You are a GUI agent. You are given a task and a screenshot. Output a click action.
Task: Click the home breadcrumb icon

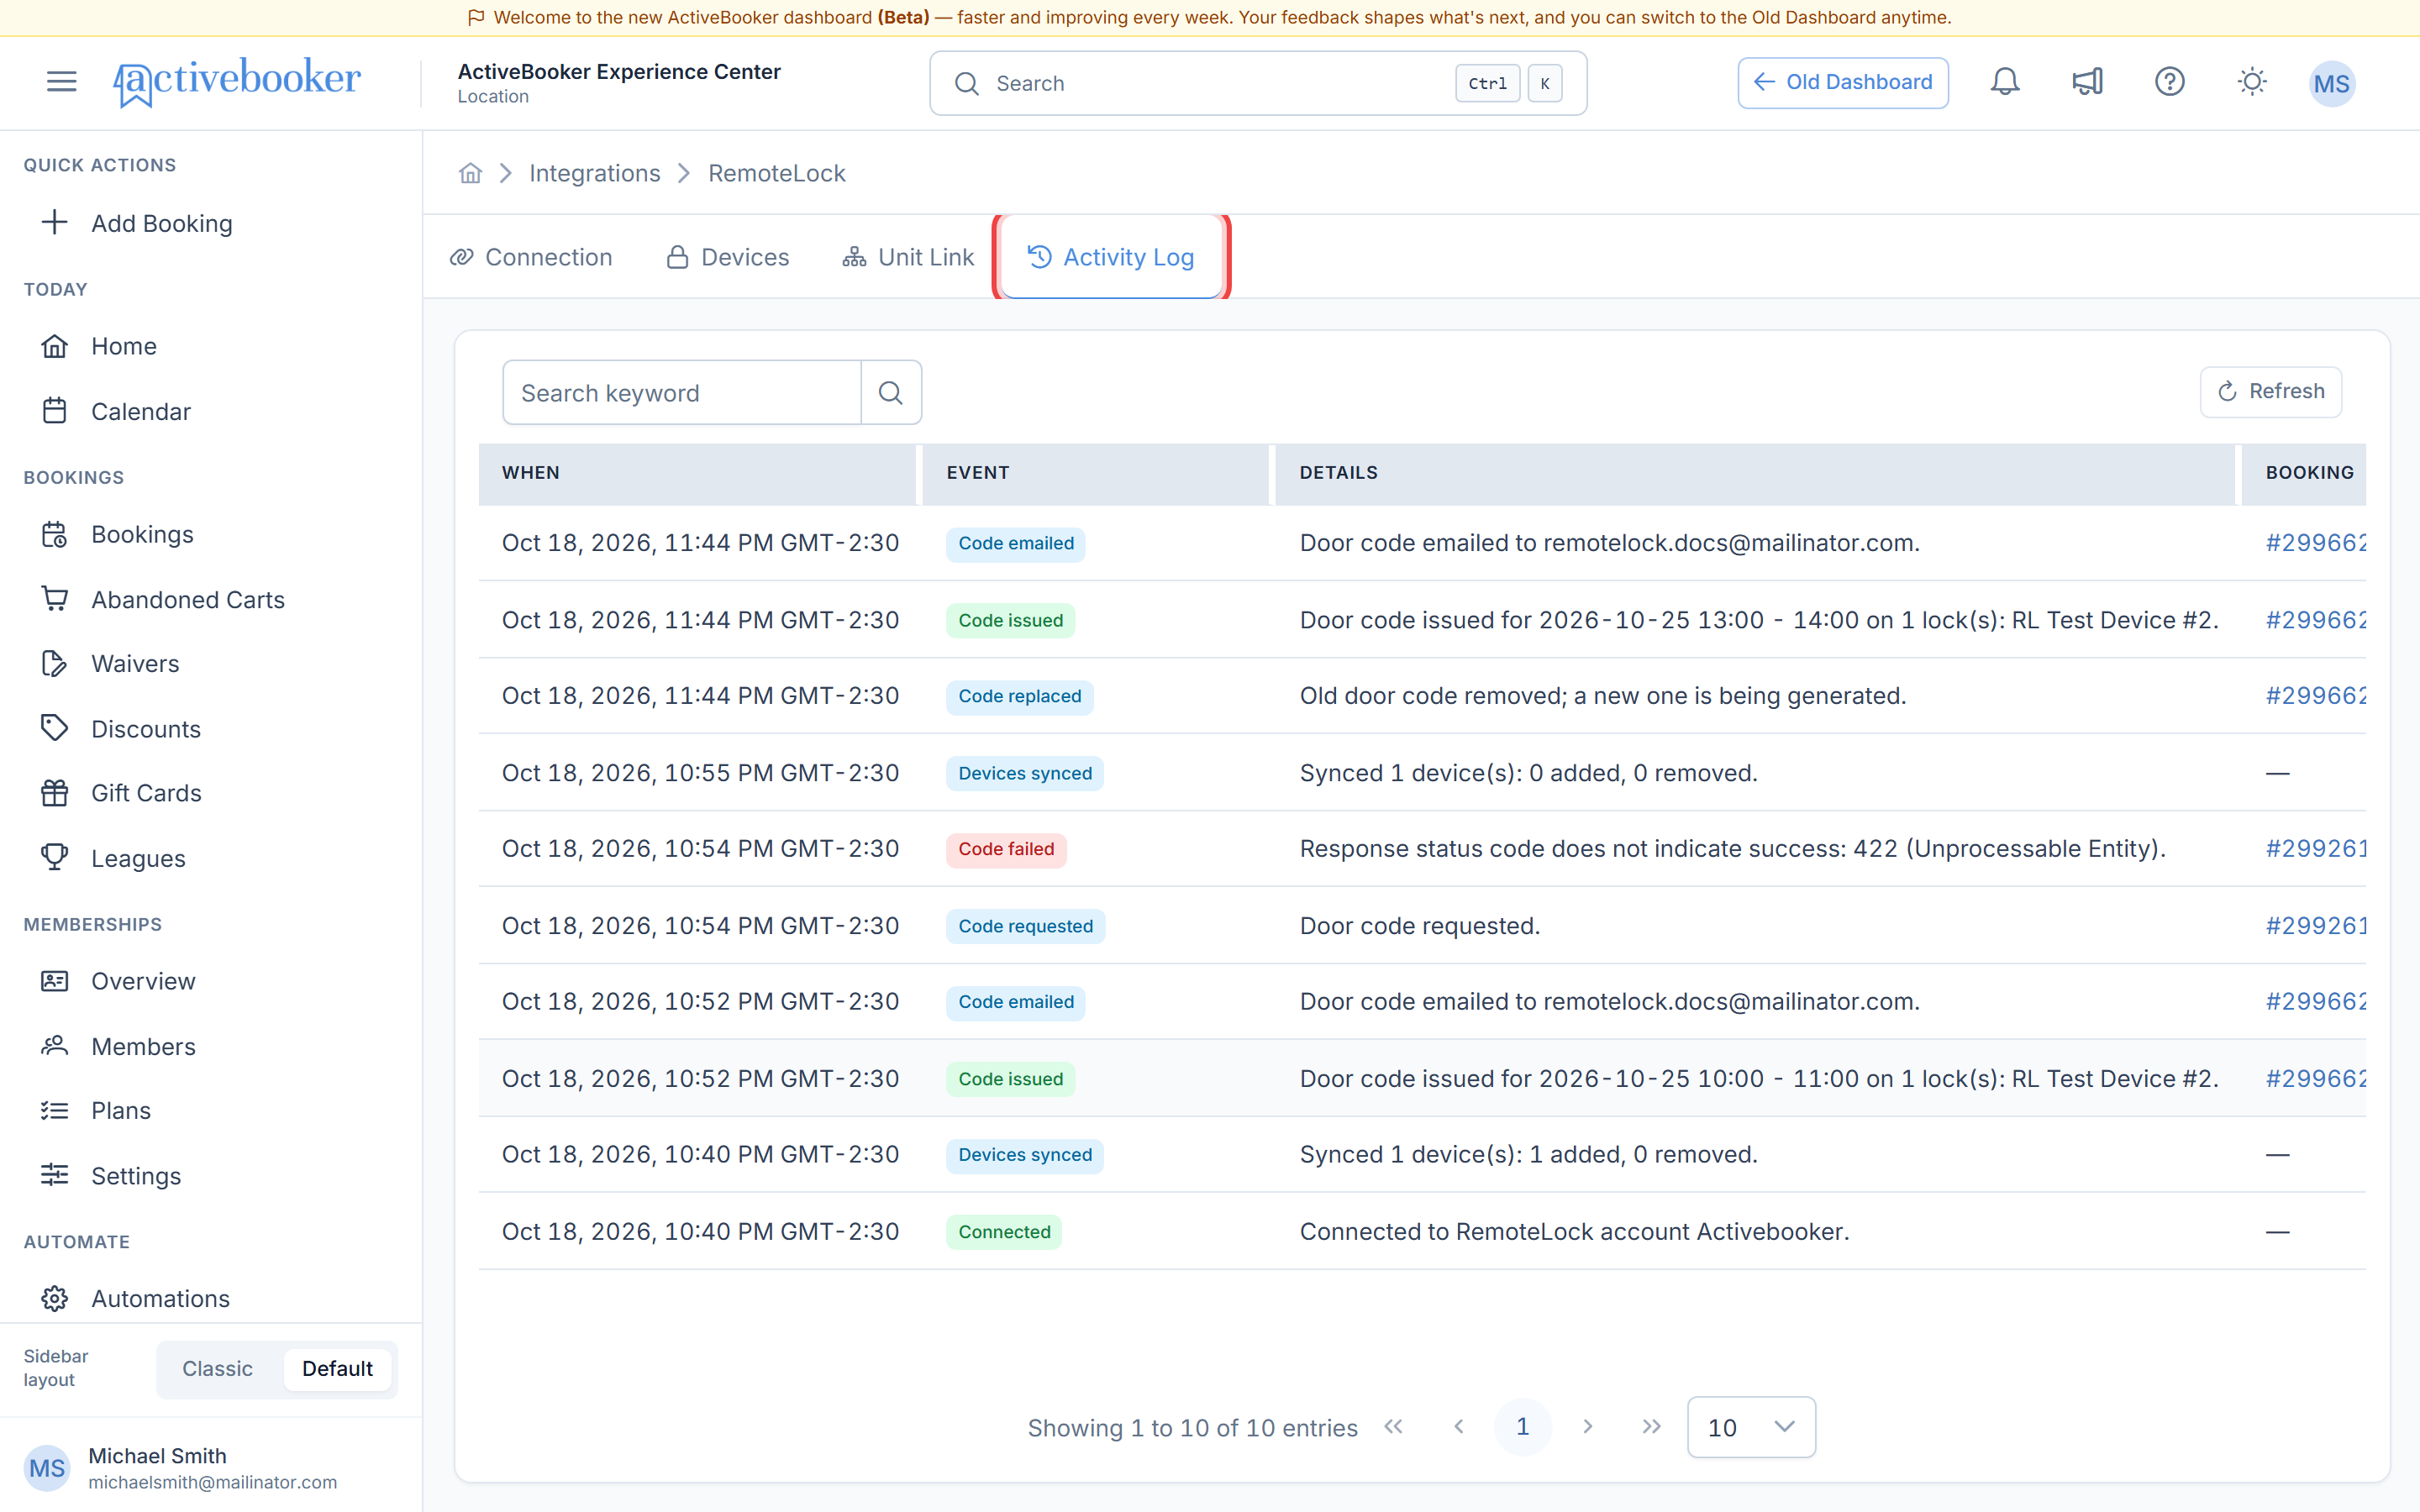tap(470, 173)
